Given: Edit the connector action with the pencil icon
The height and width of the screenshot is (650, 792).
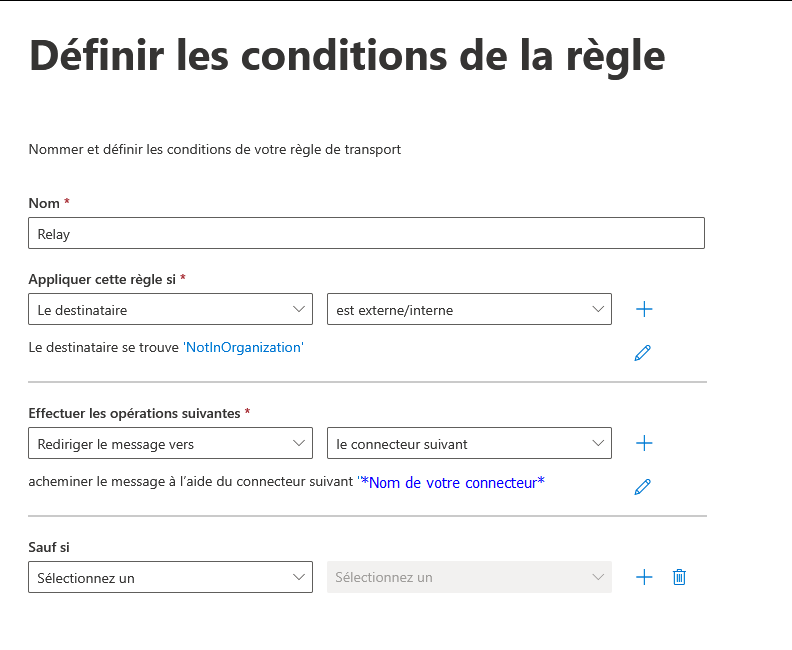Looking at the screenshot, I should (x=642, y=487).
